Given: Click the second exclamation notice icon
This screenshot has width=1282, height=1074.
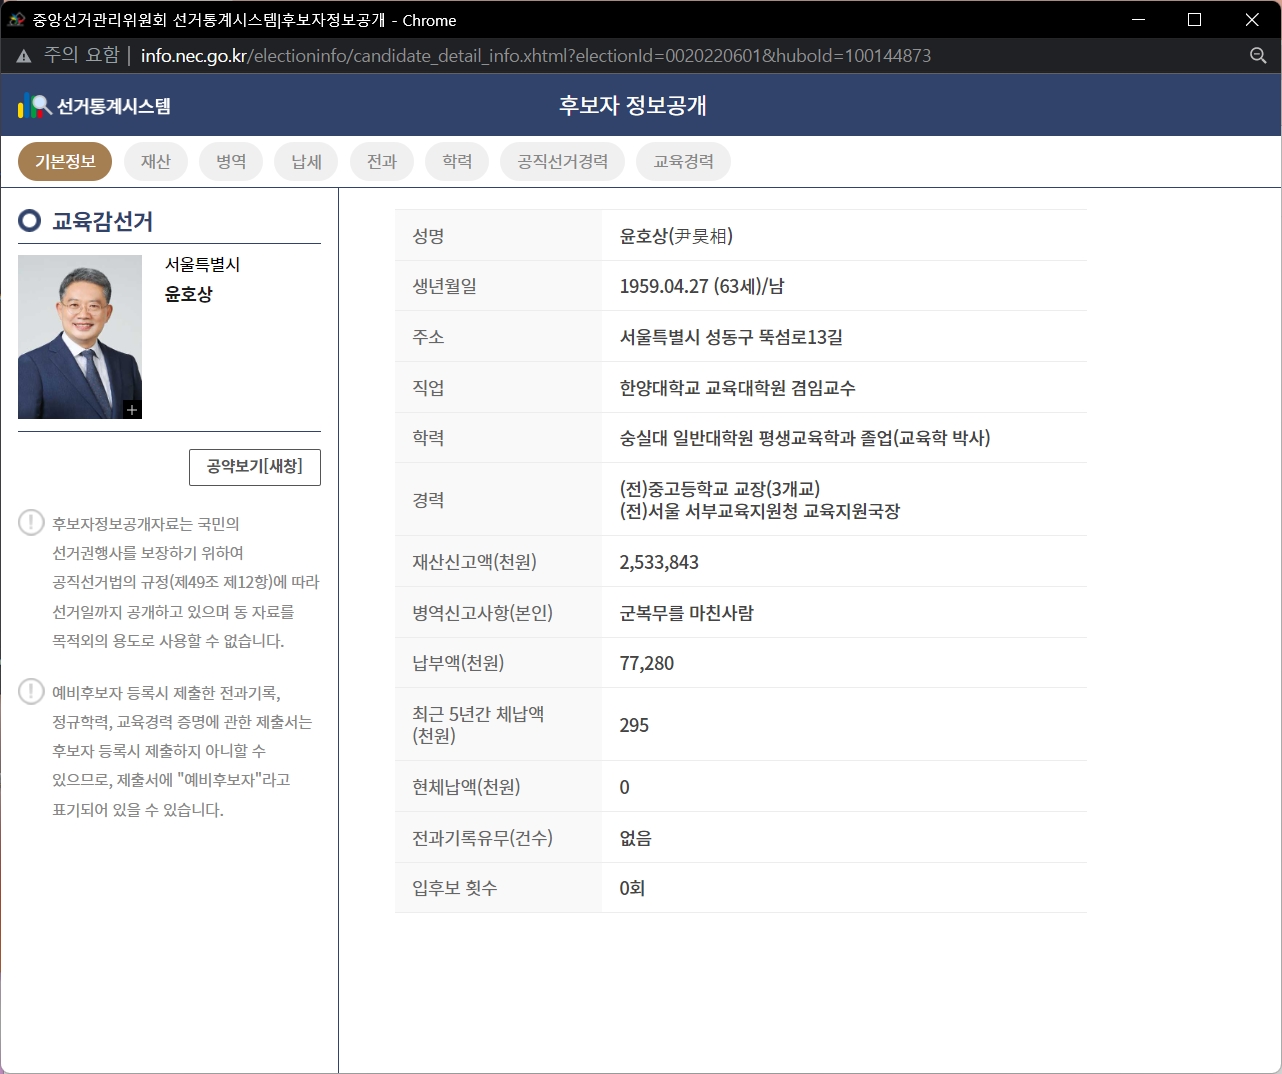Looking at the screenshot, I should coord(31,691).
